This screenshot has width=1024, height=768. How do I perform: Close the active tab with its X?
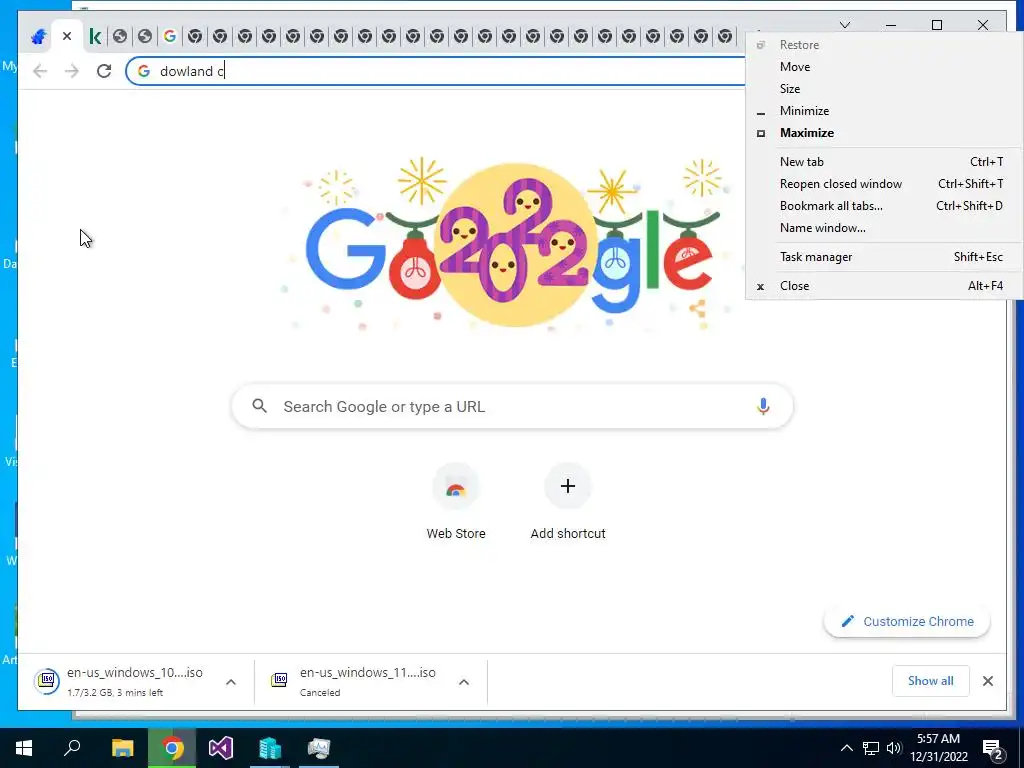(67, 36)
